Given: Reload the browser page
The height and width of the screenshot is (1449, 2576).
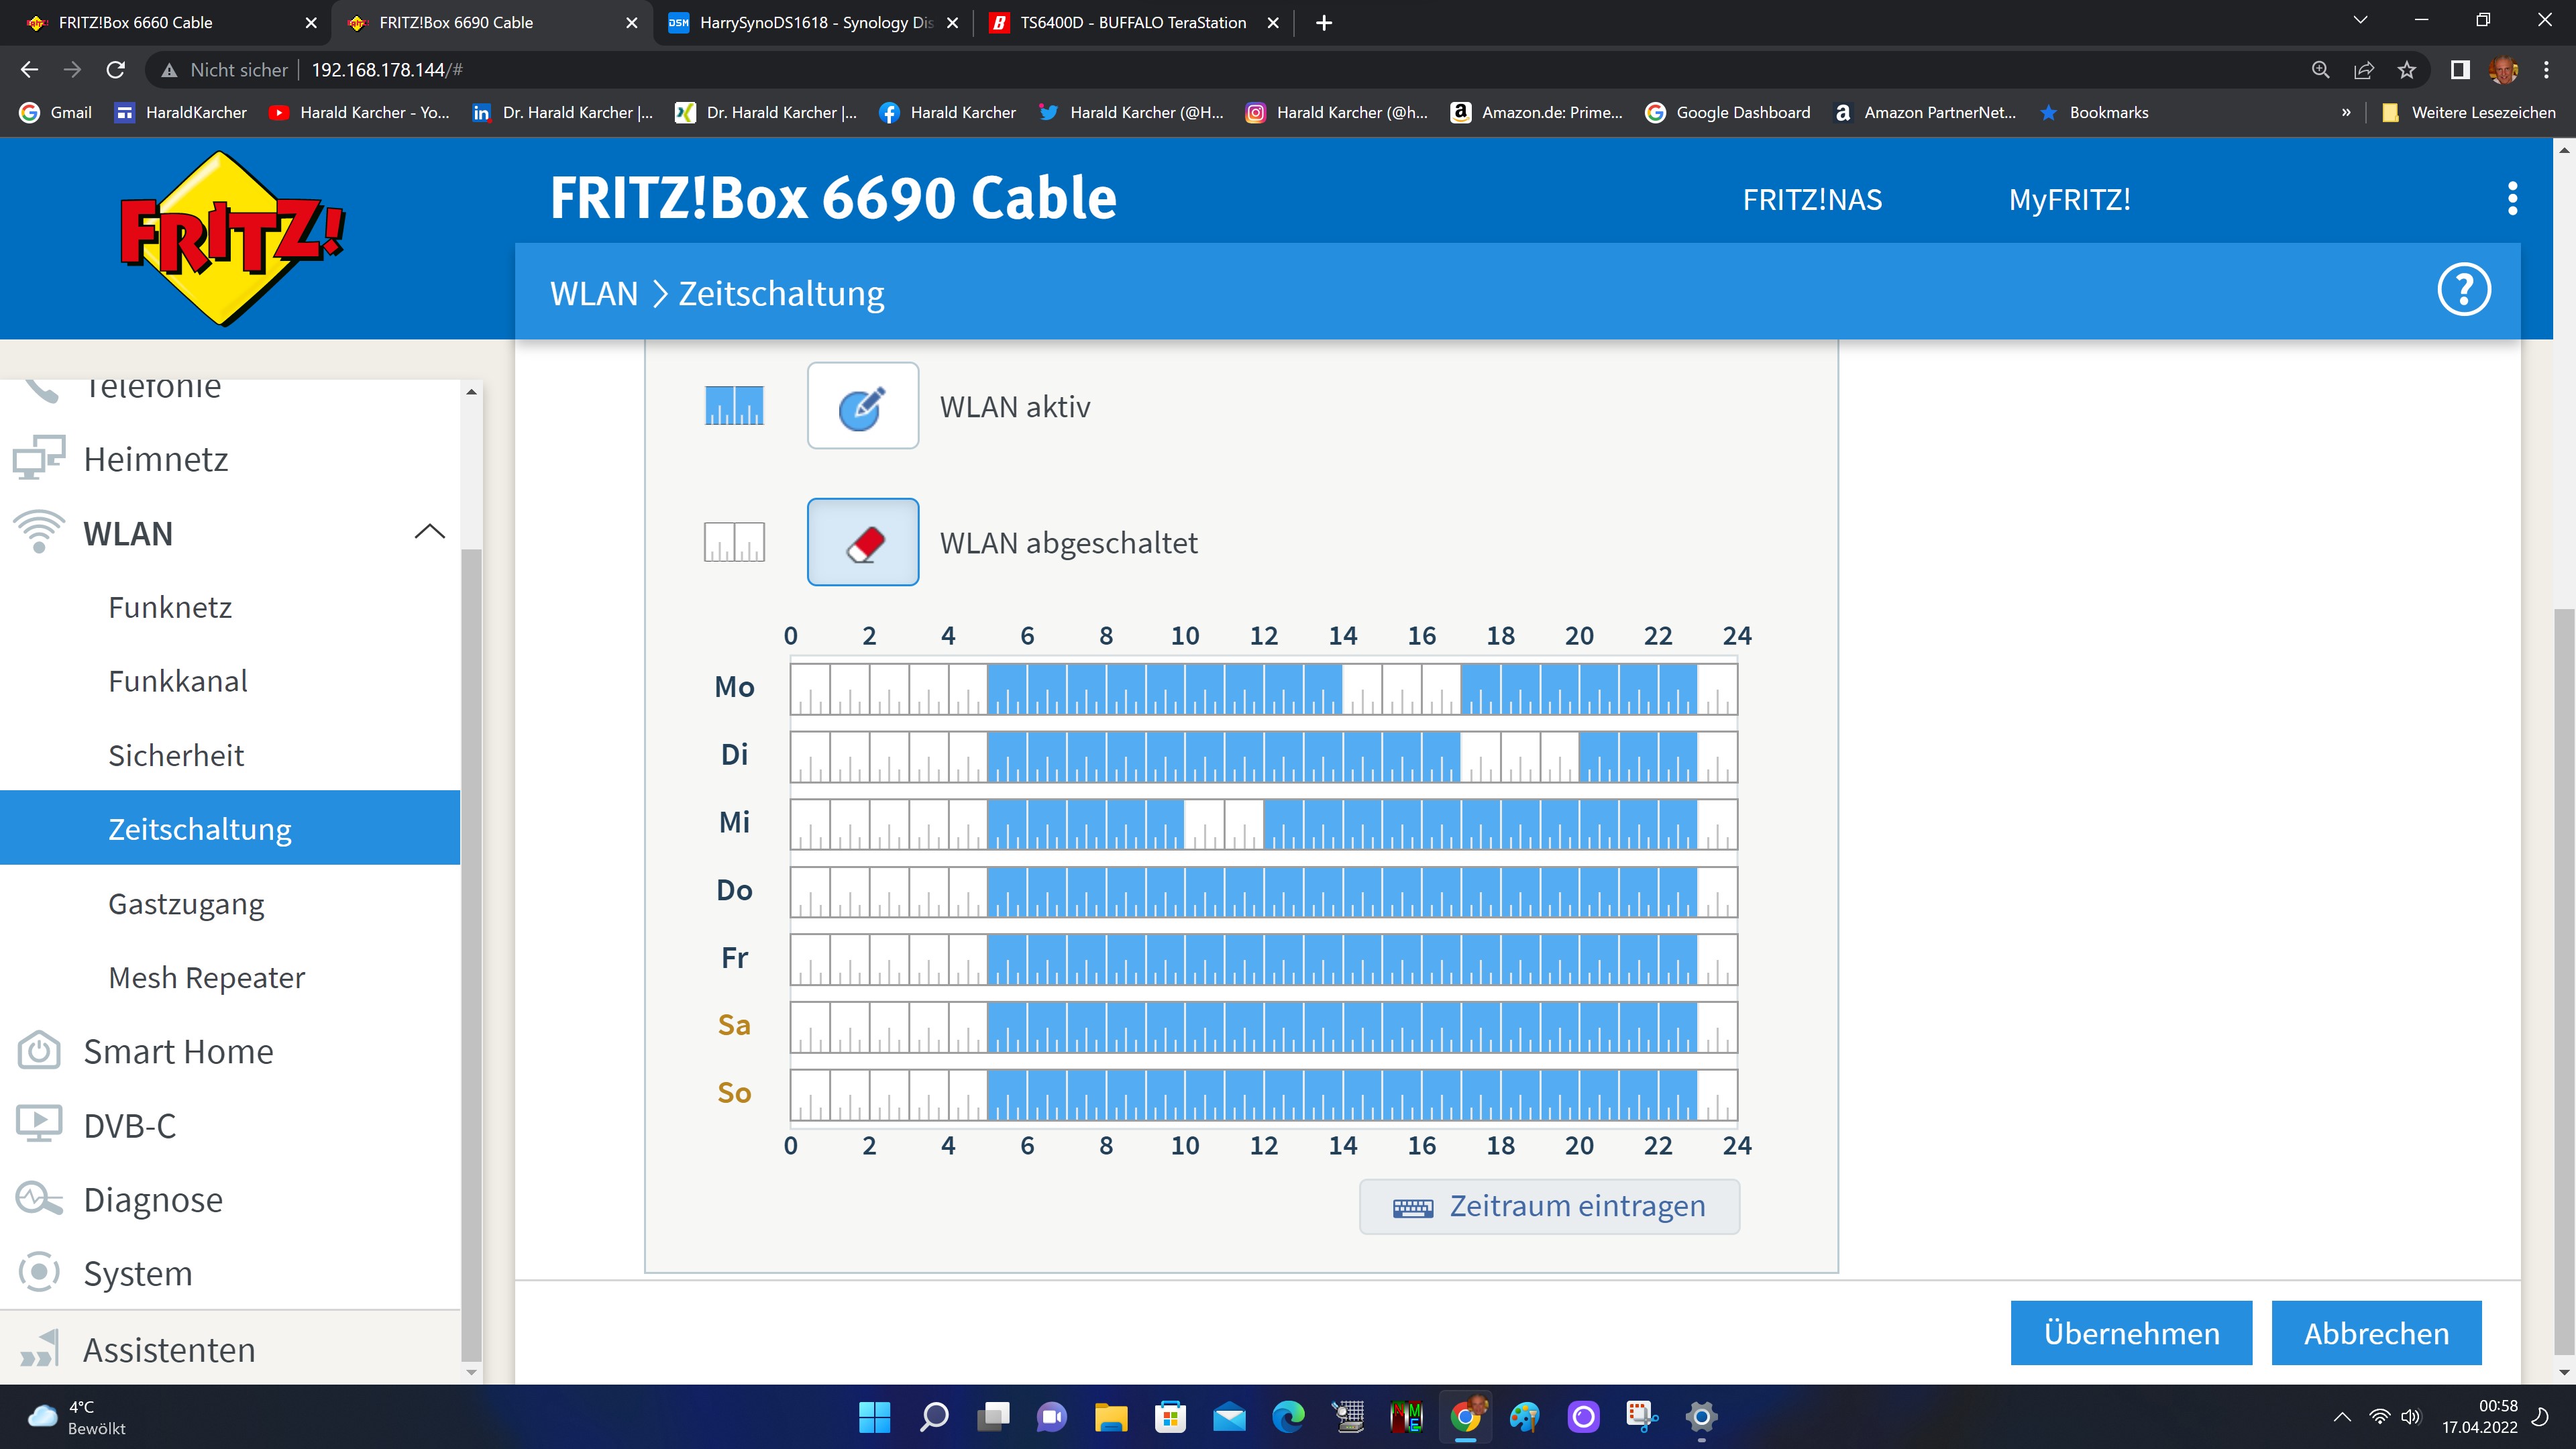Looking at the screenshot, I should point(116,70).
